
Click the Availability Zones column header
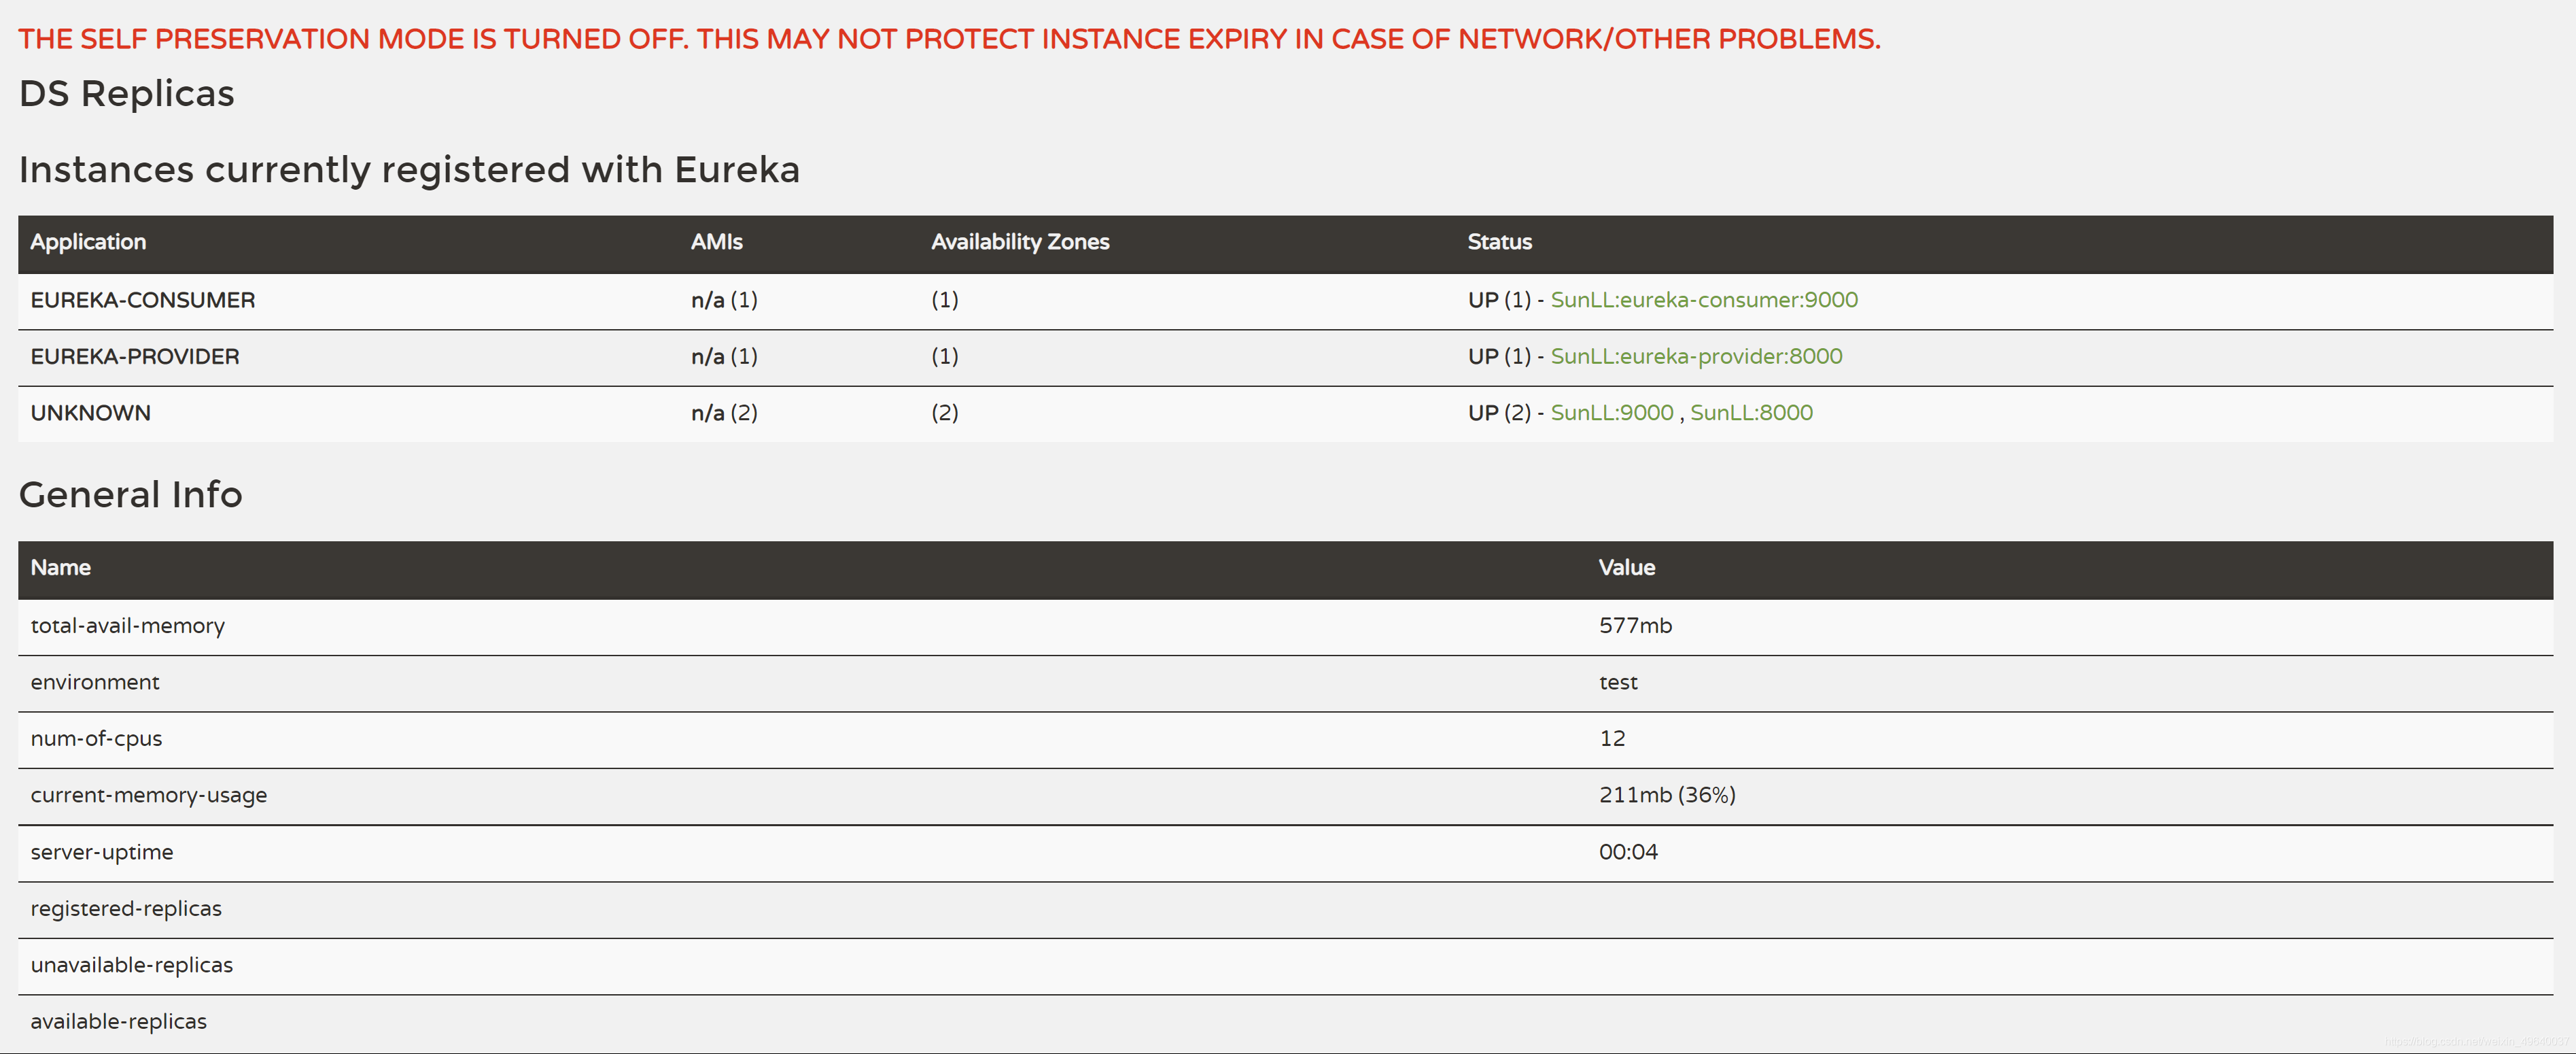click(x=1020, y=242)
